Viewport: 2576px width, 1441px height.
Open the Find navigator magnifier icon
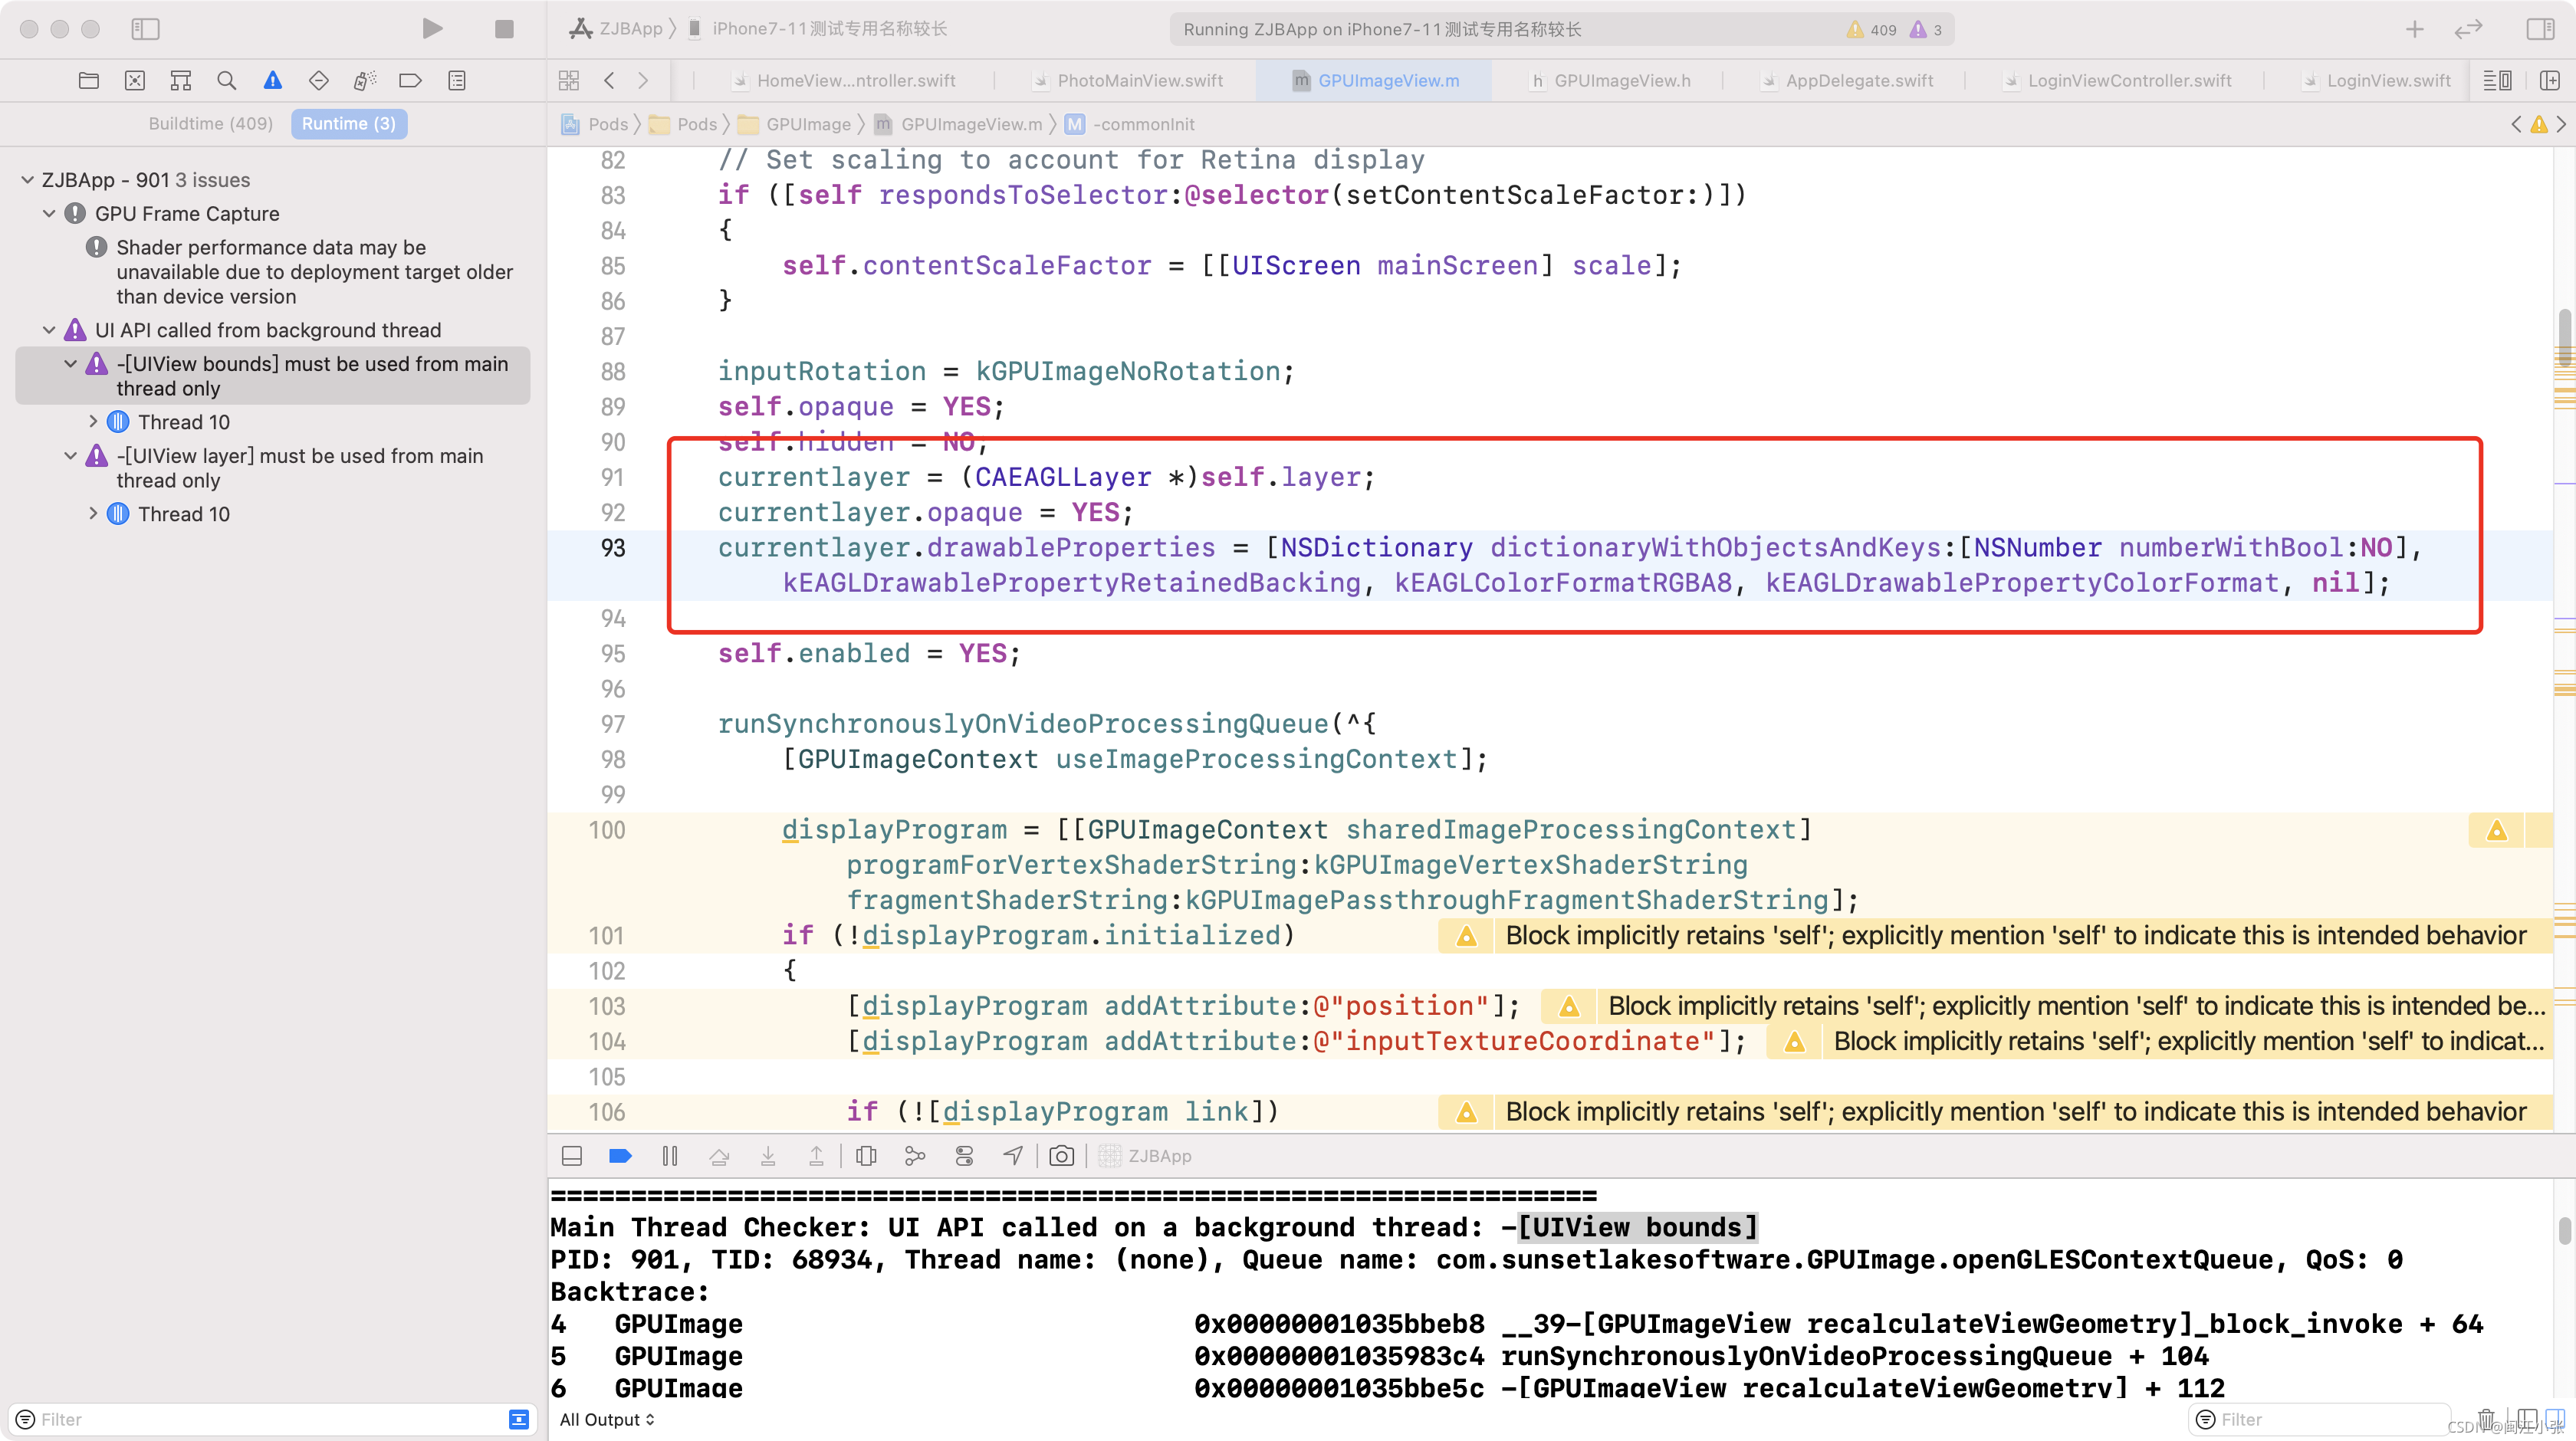coord(227,81)
